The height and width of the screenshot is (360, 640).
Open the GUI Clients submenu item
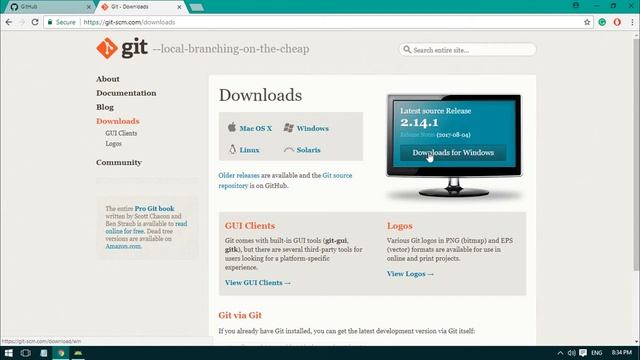[x=121, y=133]
